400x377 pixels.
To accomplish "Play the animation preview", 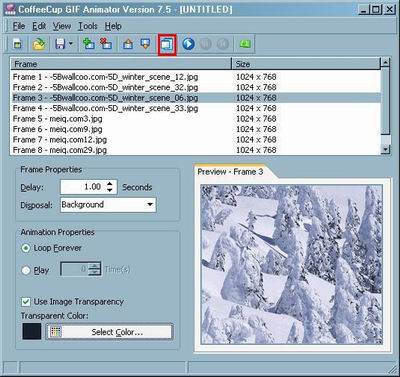I will (188, 44).
